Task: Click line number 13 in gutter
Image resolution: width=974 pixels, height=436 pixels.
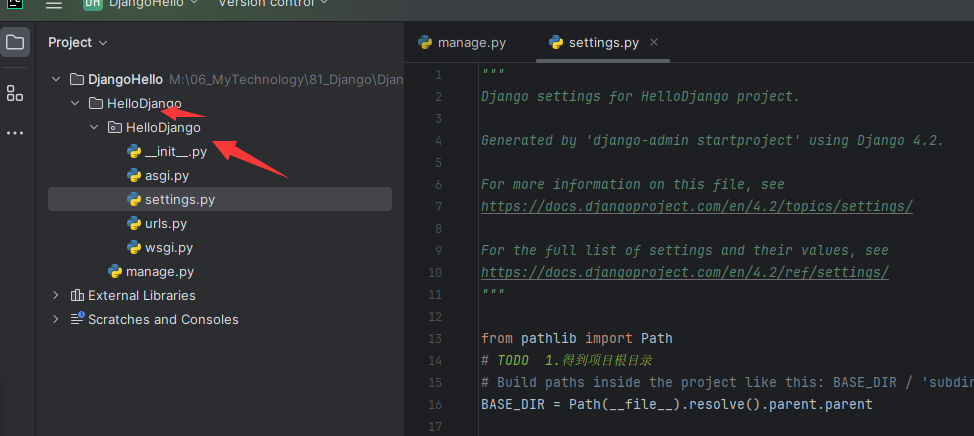Action: tap(435, 338)
